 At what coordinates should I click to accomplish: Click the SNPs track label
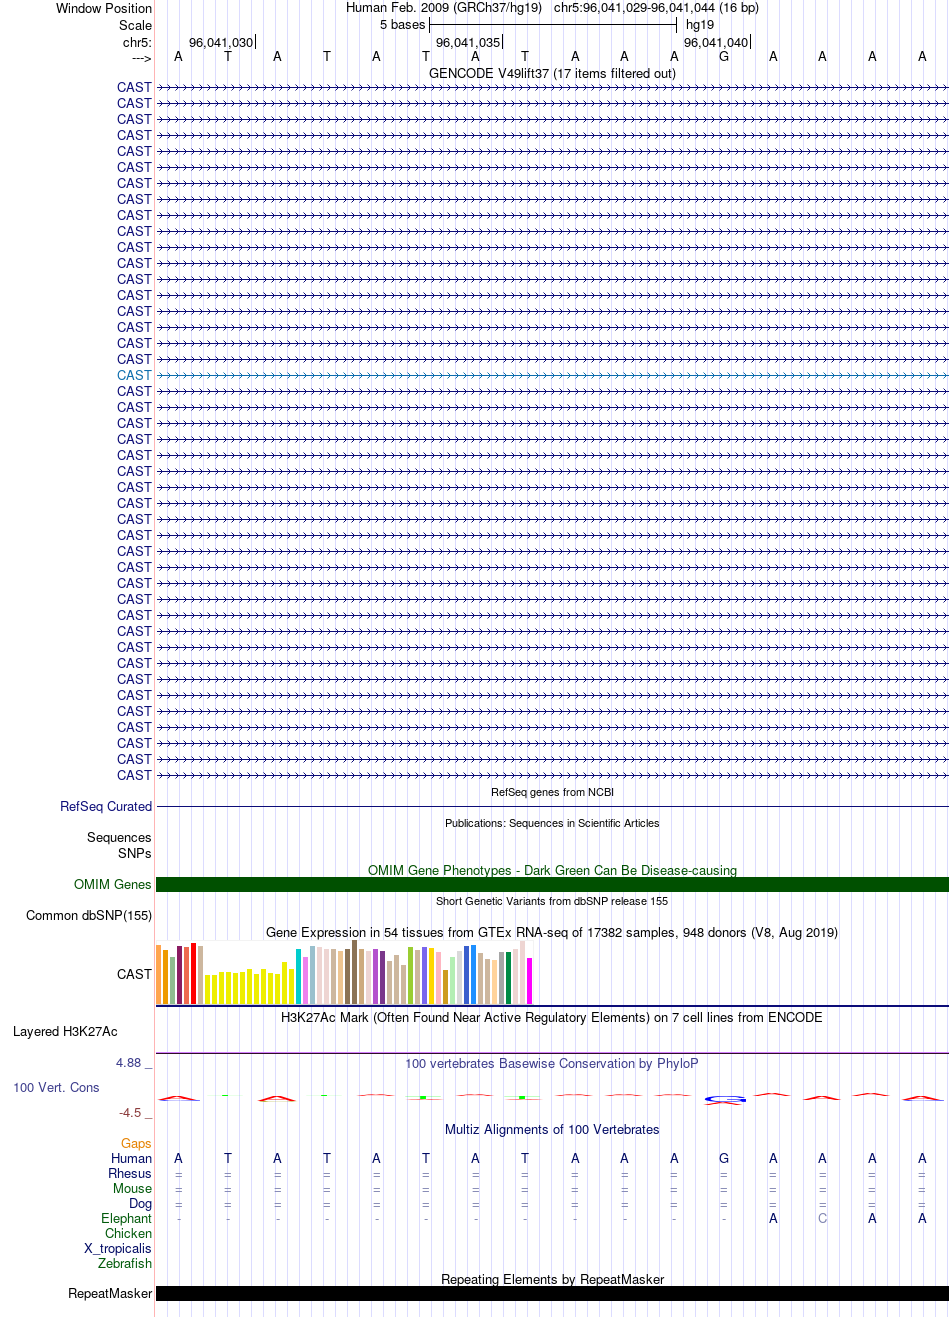134,853
